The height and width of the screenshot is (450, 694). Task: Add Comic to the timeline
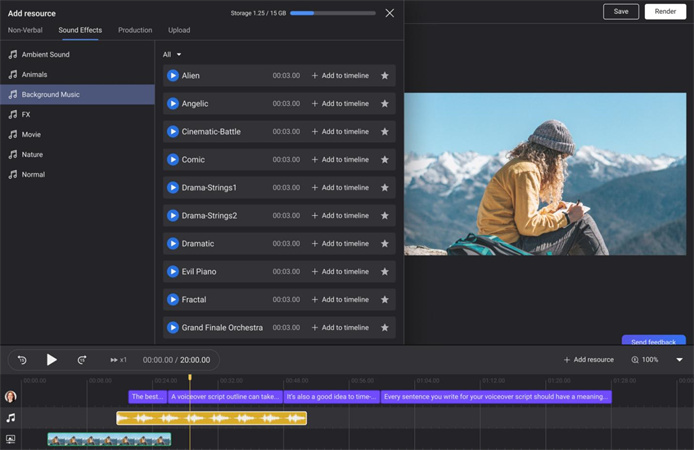click(340, 160)
